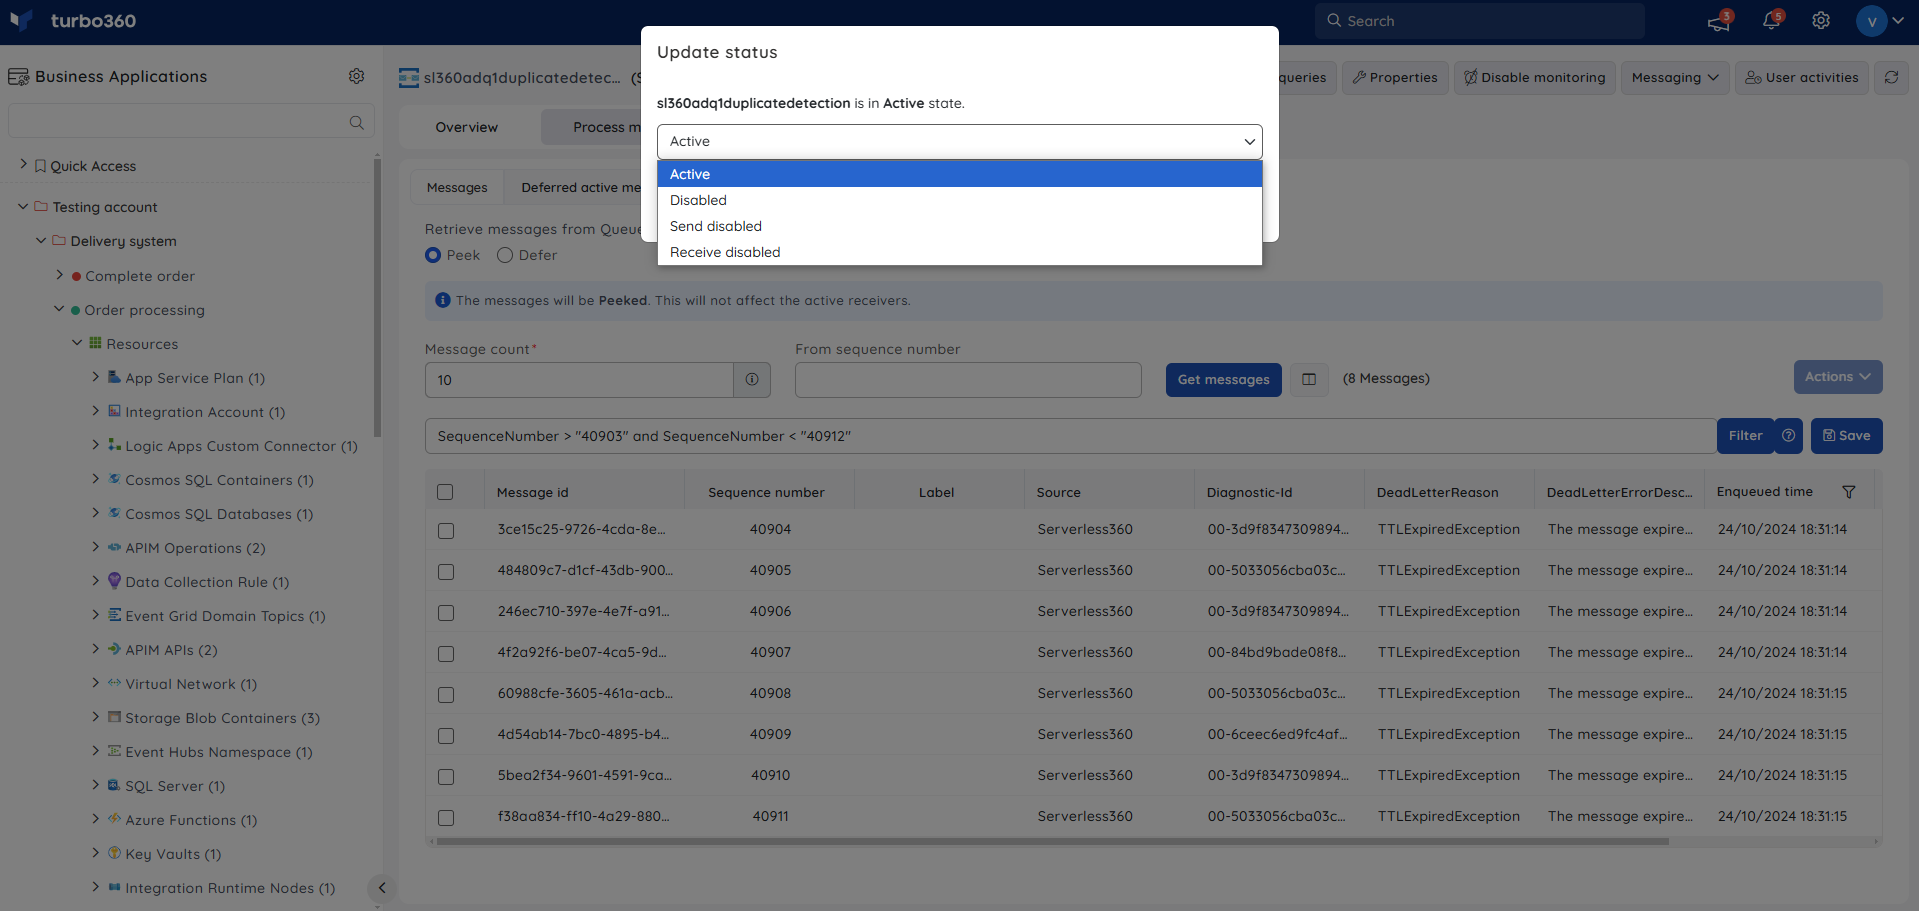Select the Peek radio button
1919x911 pixels.
point(433,255)
